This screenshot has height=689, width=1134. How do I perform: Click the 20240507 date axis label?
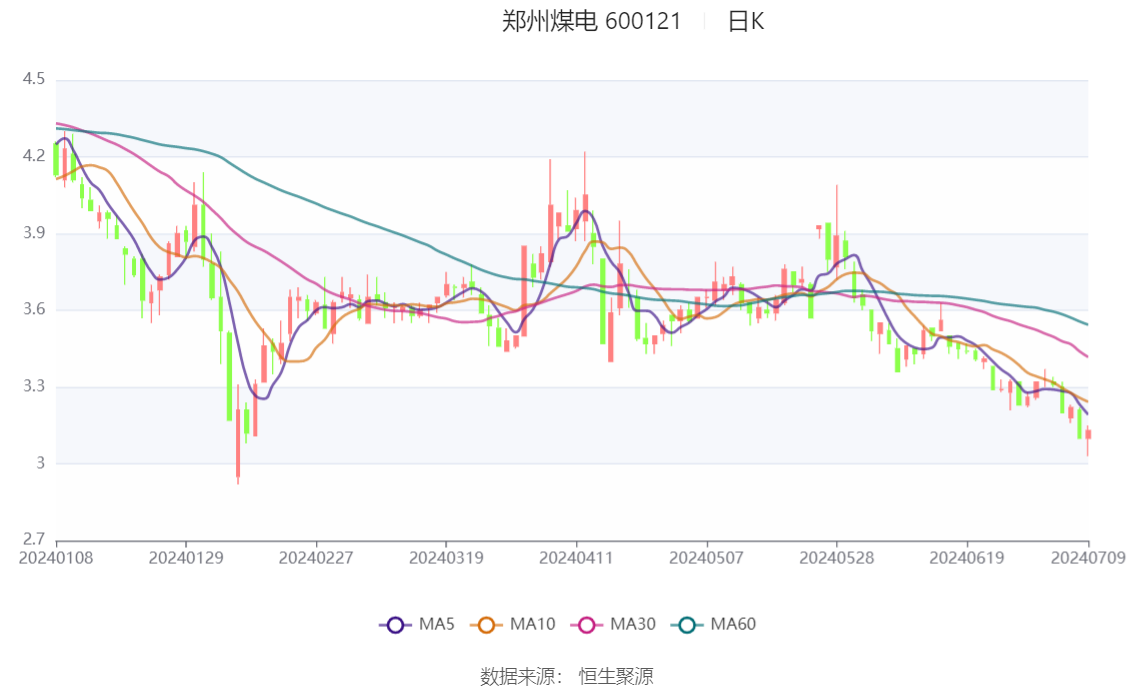point(707,558)
